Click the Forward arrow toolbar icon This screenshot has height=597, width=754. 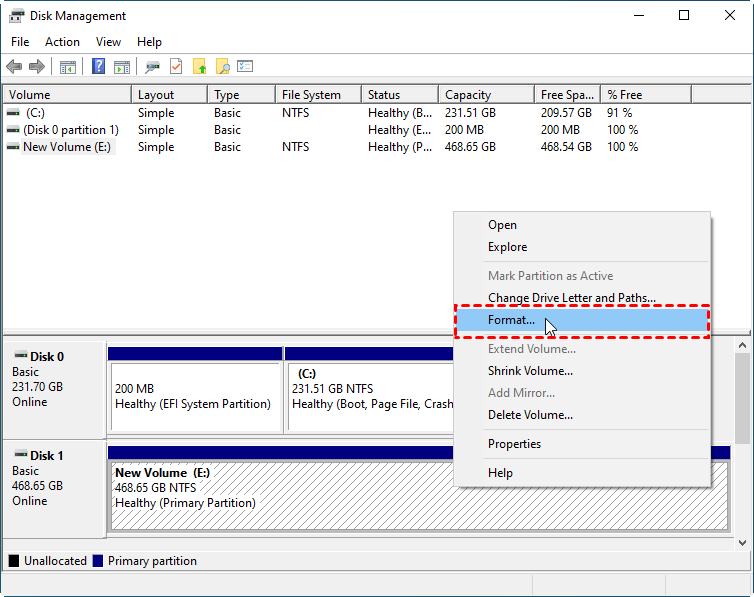(37, 67)
